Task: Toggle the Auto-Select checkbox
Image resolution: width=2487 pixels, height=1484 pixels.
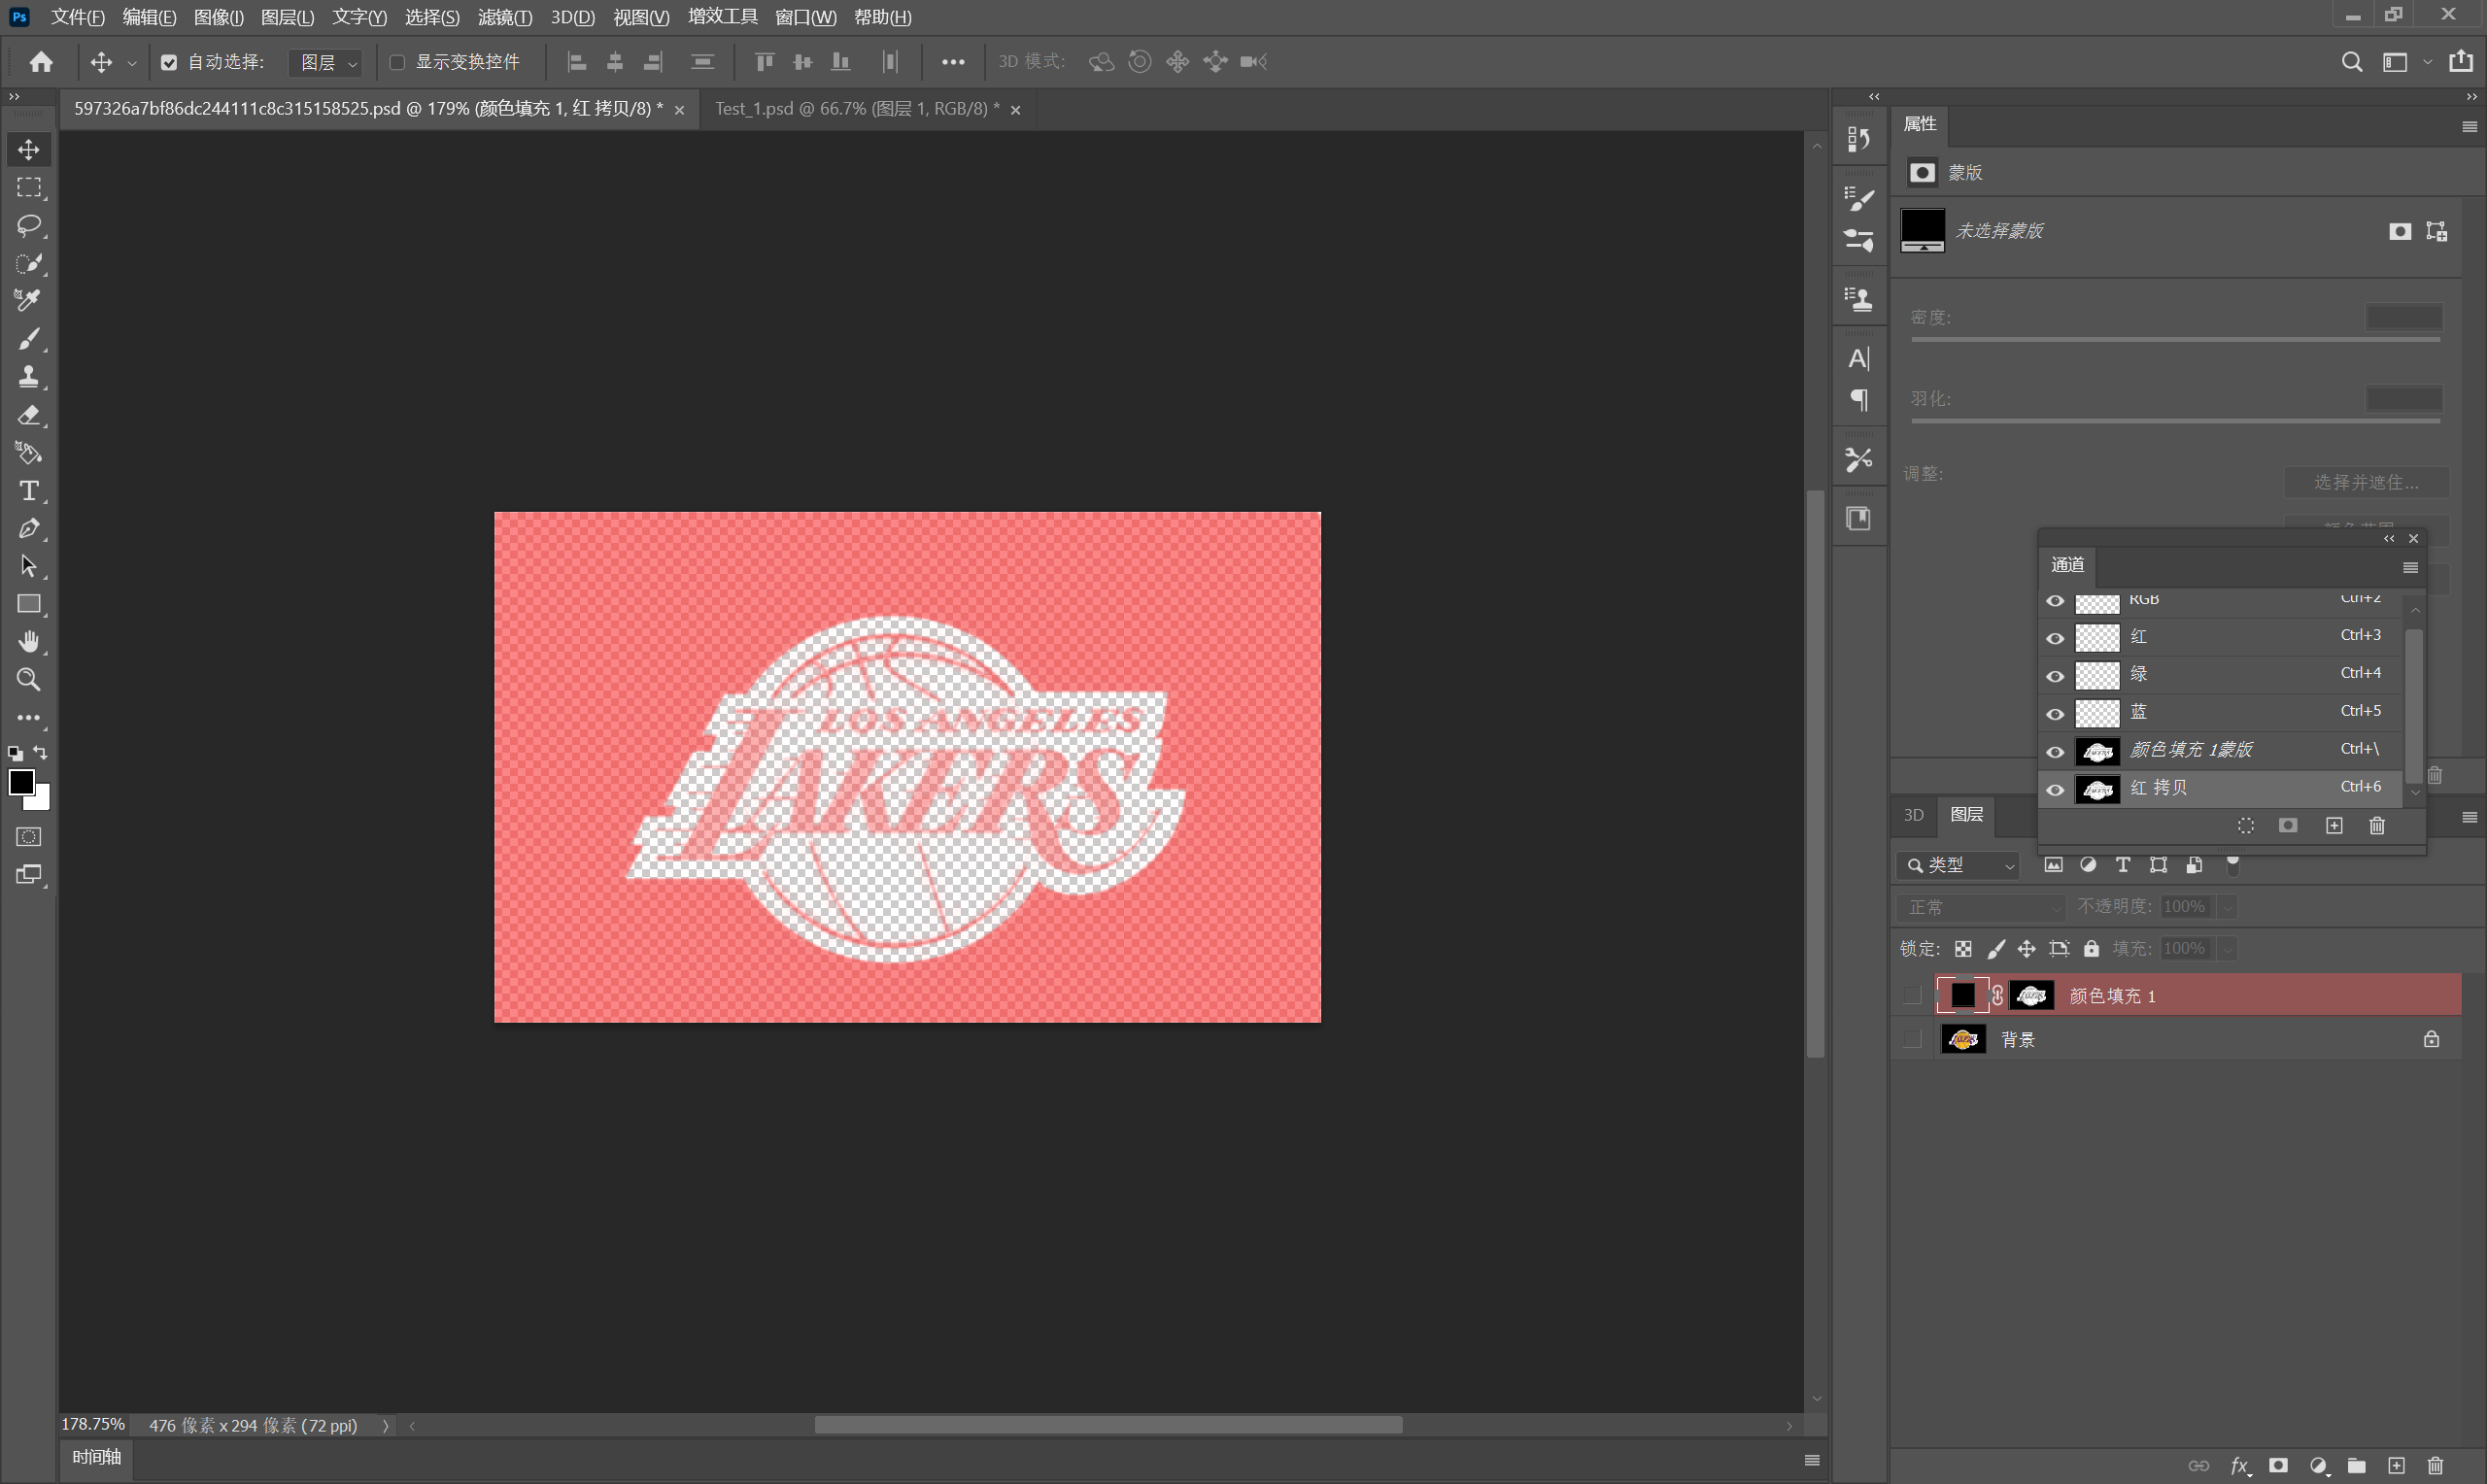Action: (169, 63)
